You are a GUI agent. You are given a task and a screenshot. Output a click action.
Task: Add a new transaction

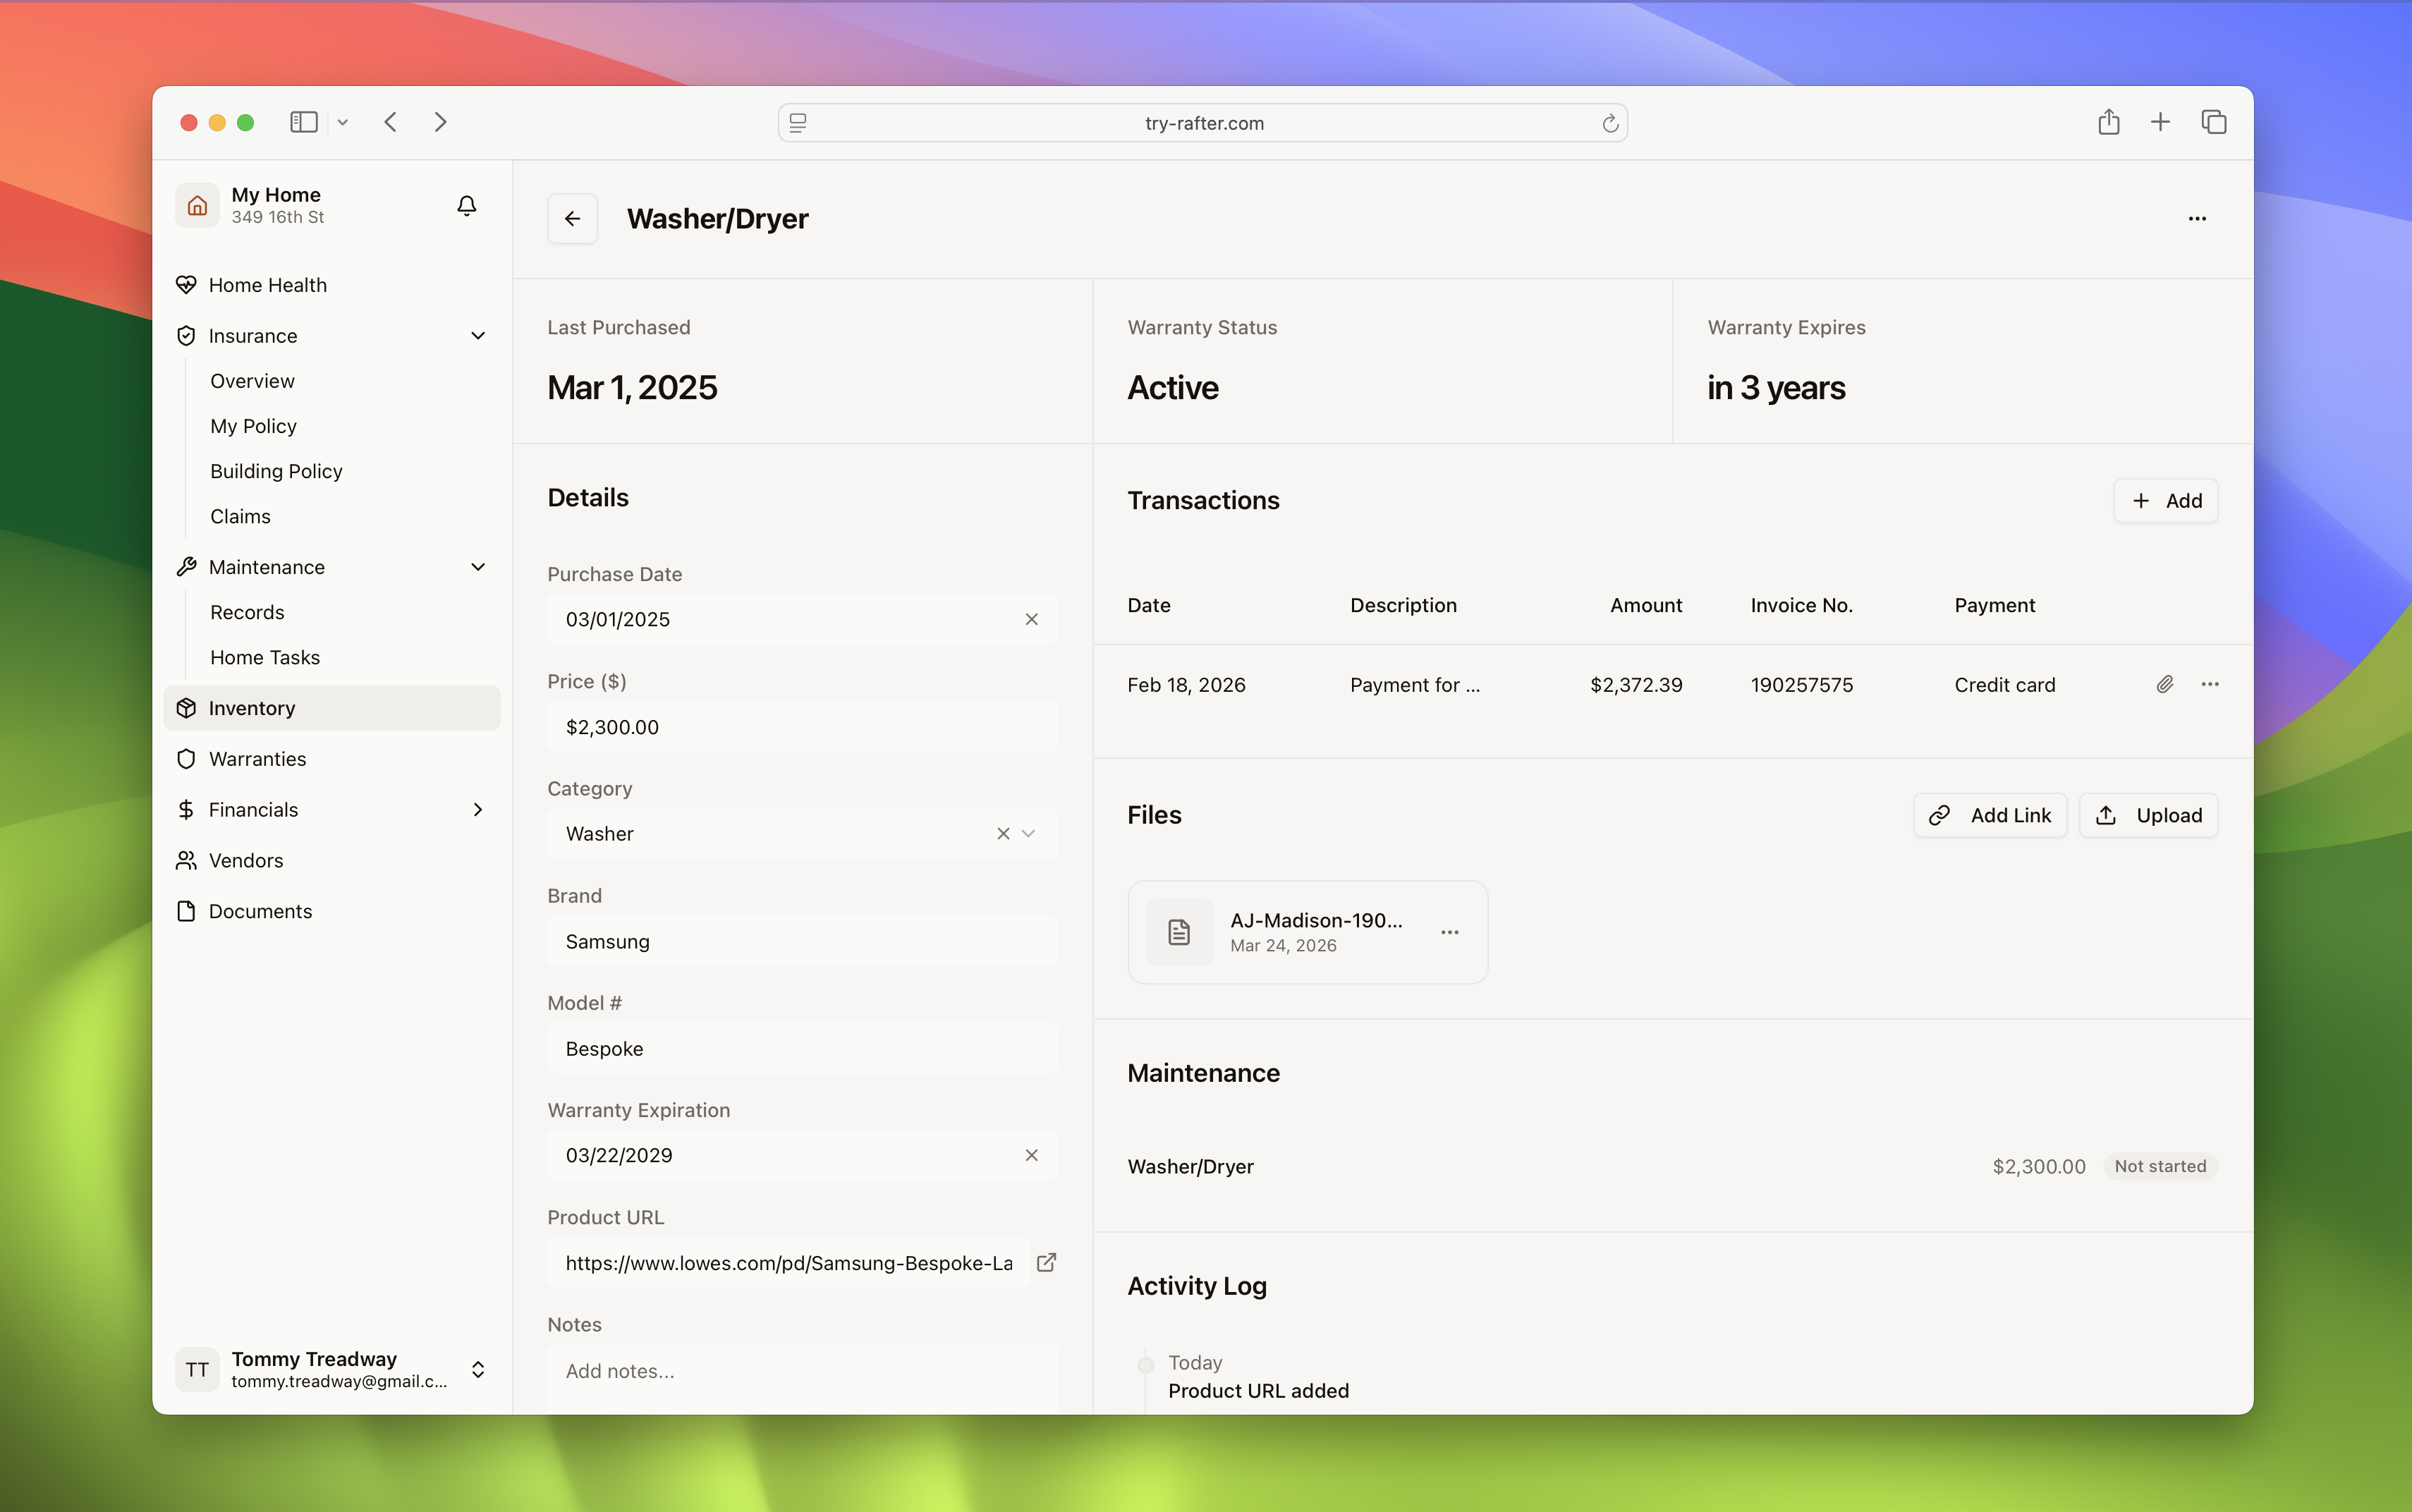(2165, 500)
